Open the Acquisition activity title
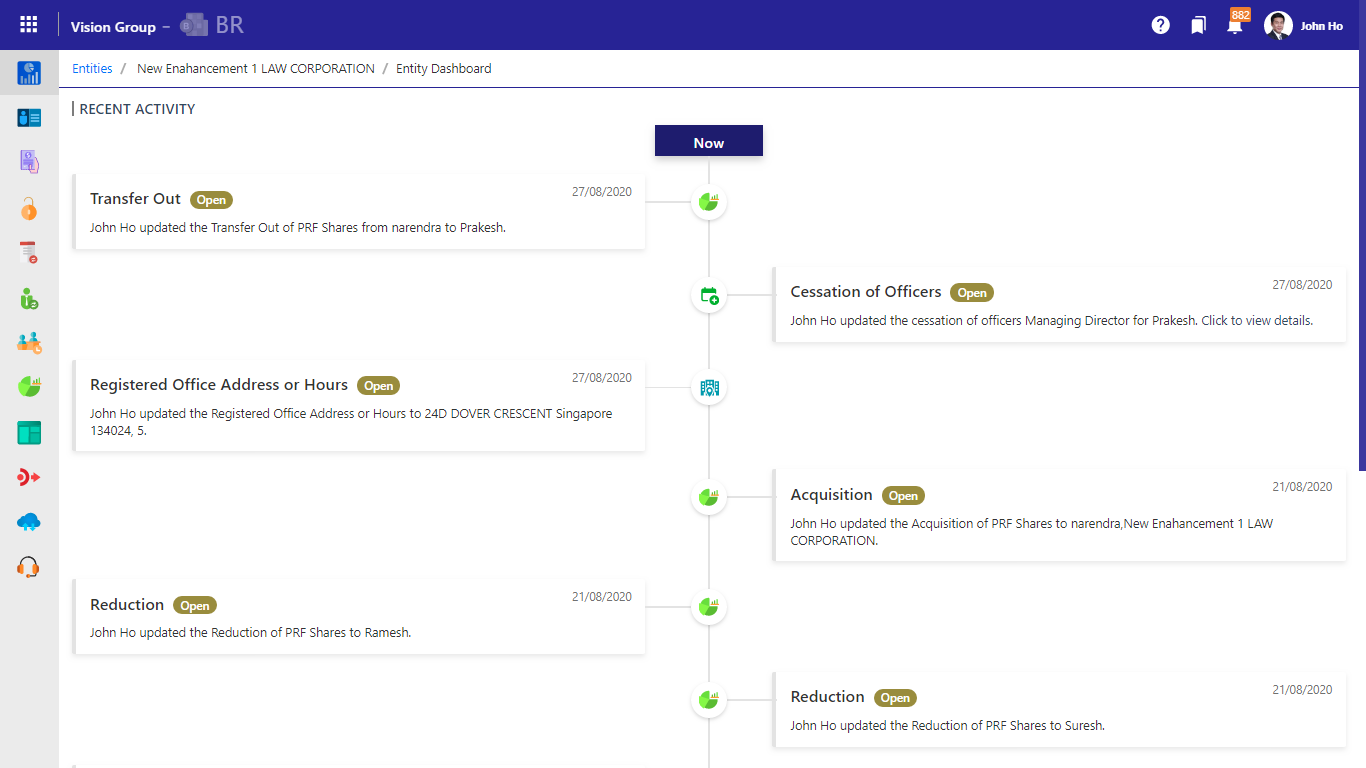 point(831,495)
